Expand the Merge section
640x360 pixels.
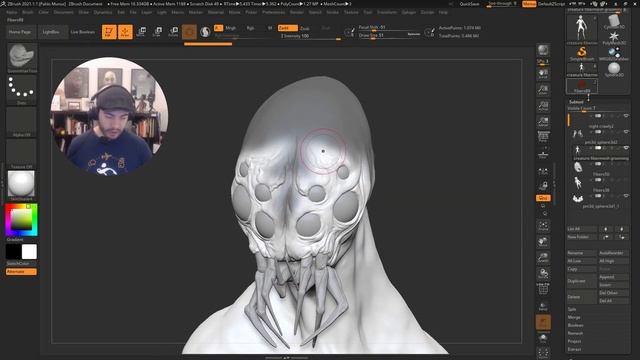(574, 317)
